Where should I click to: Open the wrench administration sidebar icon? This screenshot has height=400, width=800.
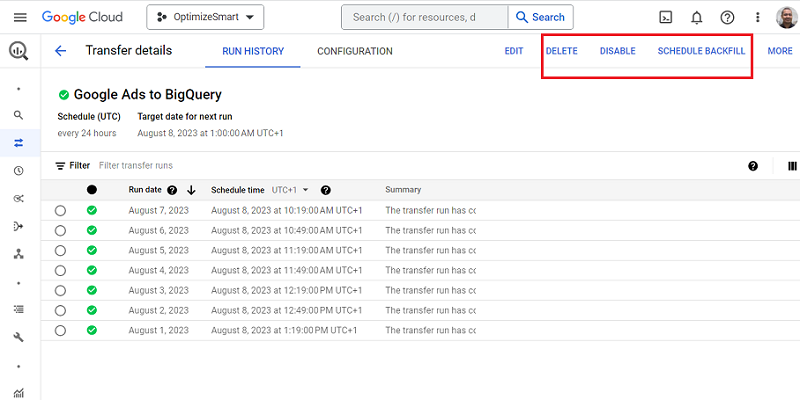[x=19, y=337]
